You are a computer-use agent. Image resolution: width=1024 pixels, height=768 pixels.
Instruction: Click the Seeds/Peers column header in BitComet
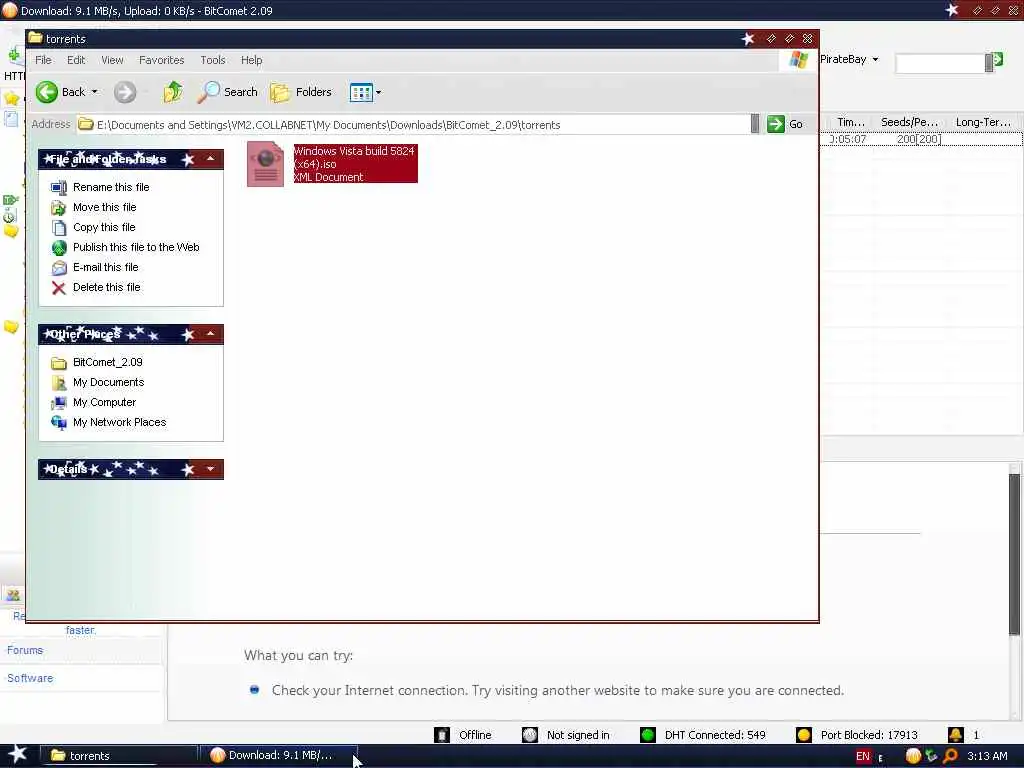(x=909, y=122)
